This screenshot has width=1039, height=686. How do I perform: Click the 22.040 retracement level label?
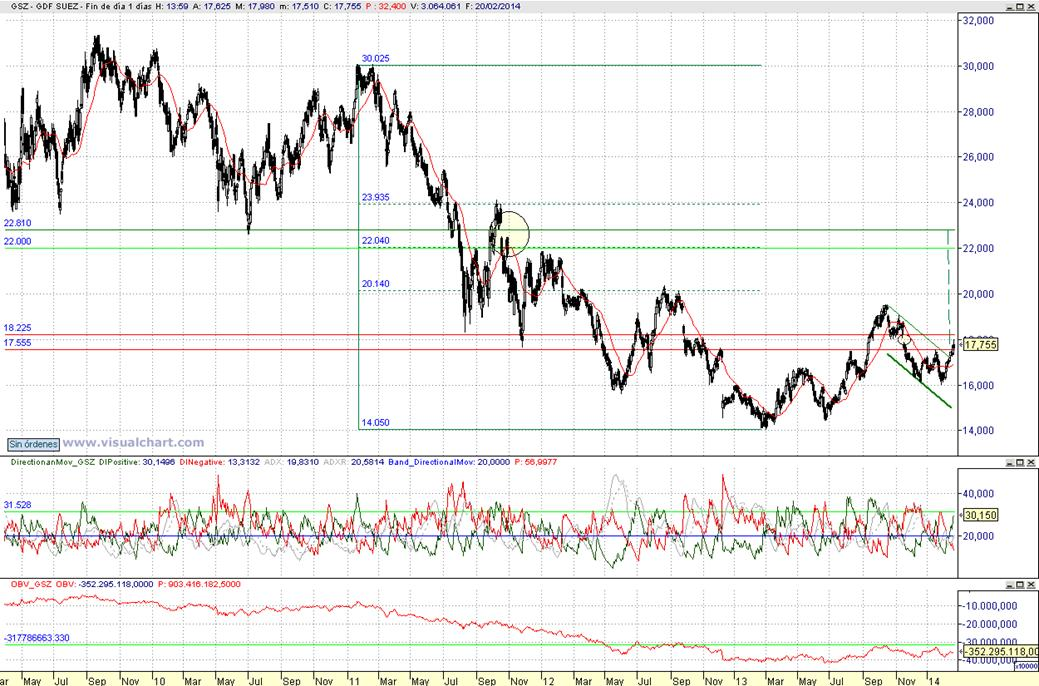(x=375, y=240)
